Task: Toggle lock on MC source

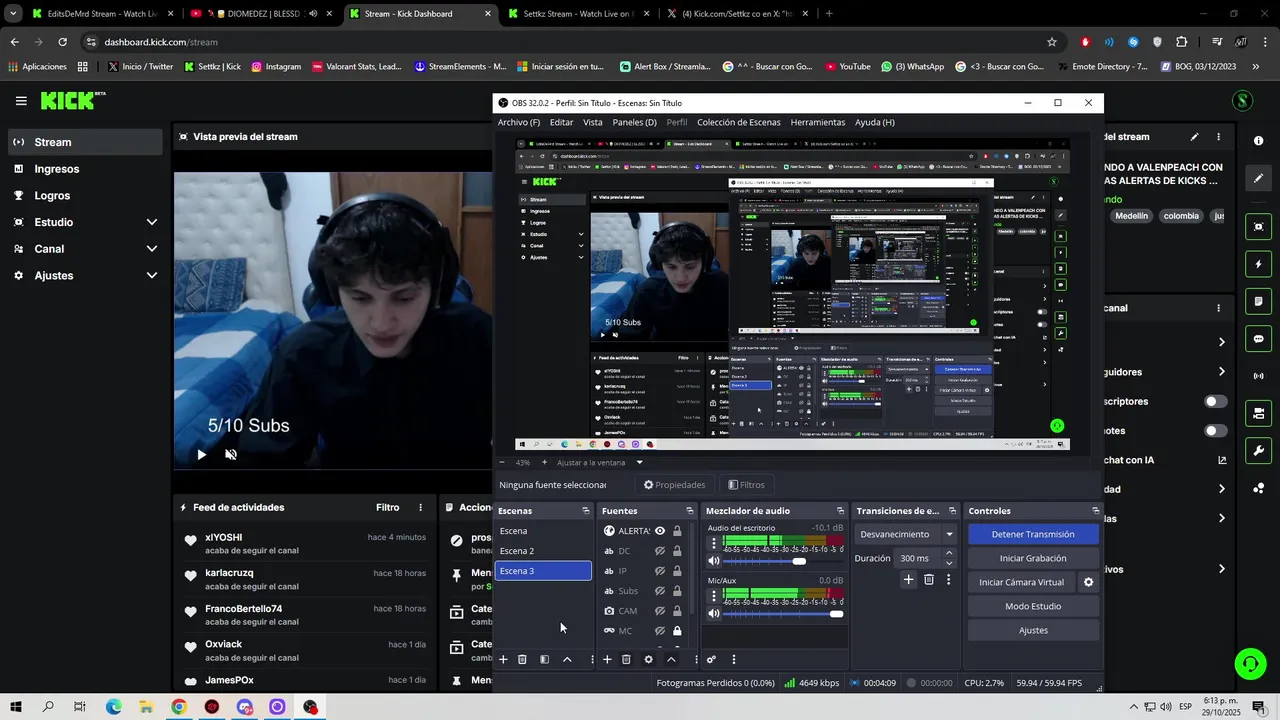Action: [x=677, y=631]
